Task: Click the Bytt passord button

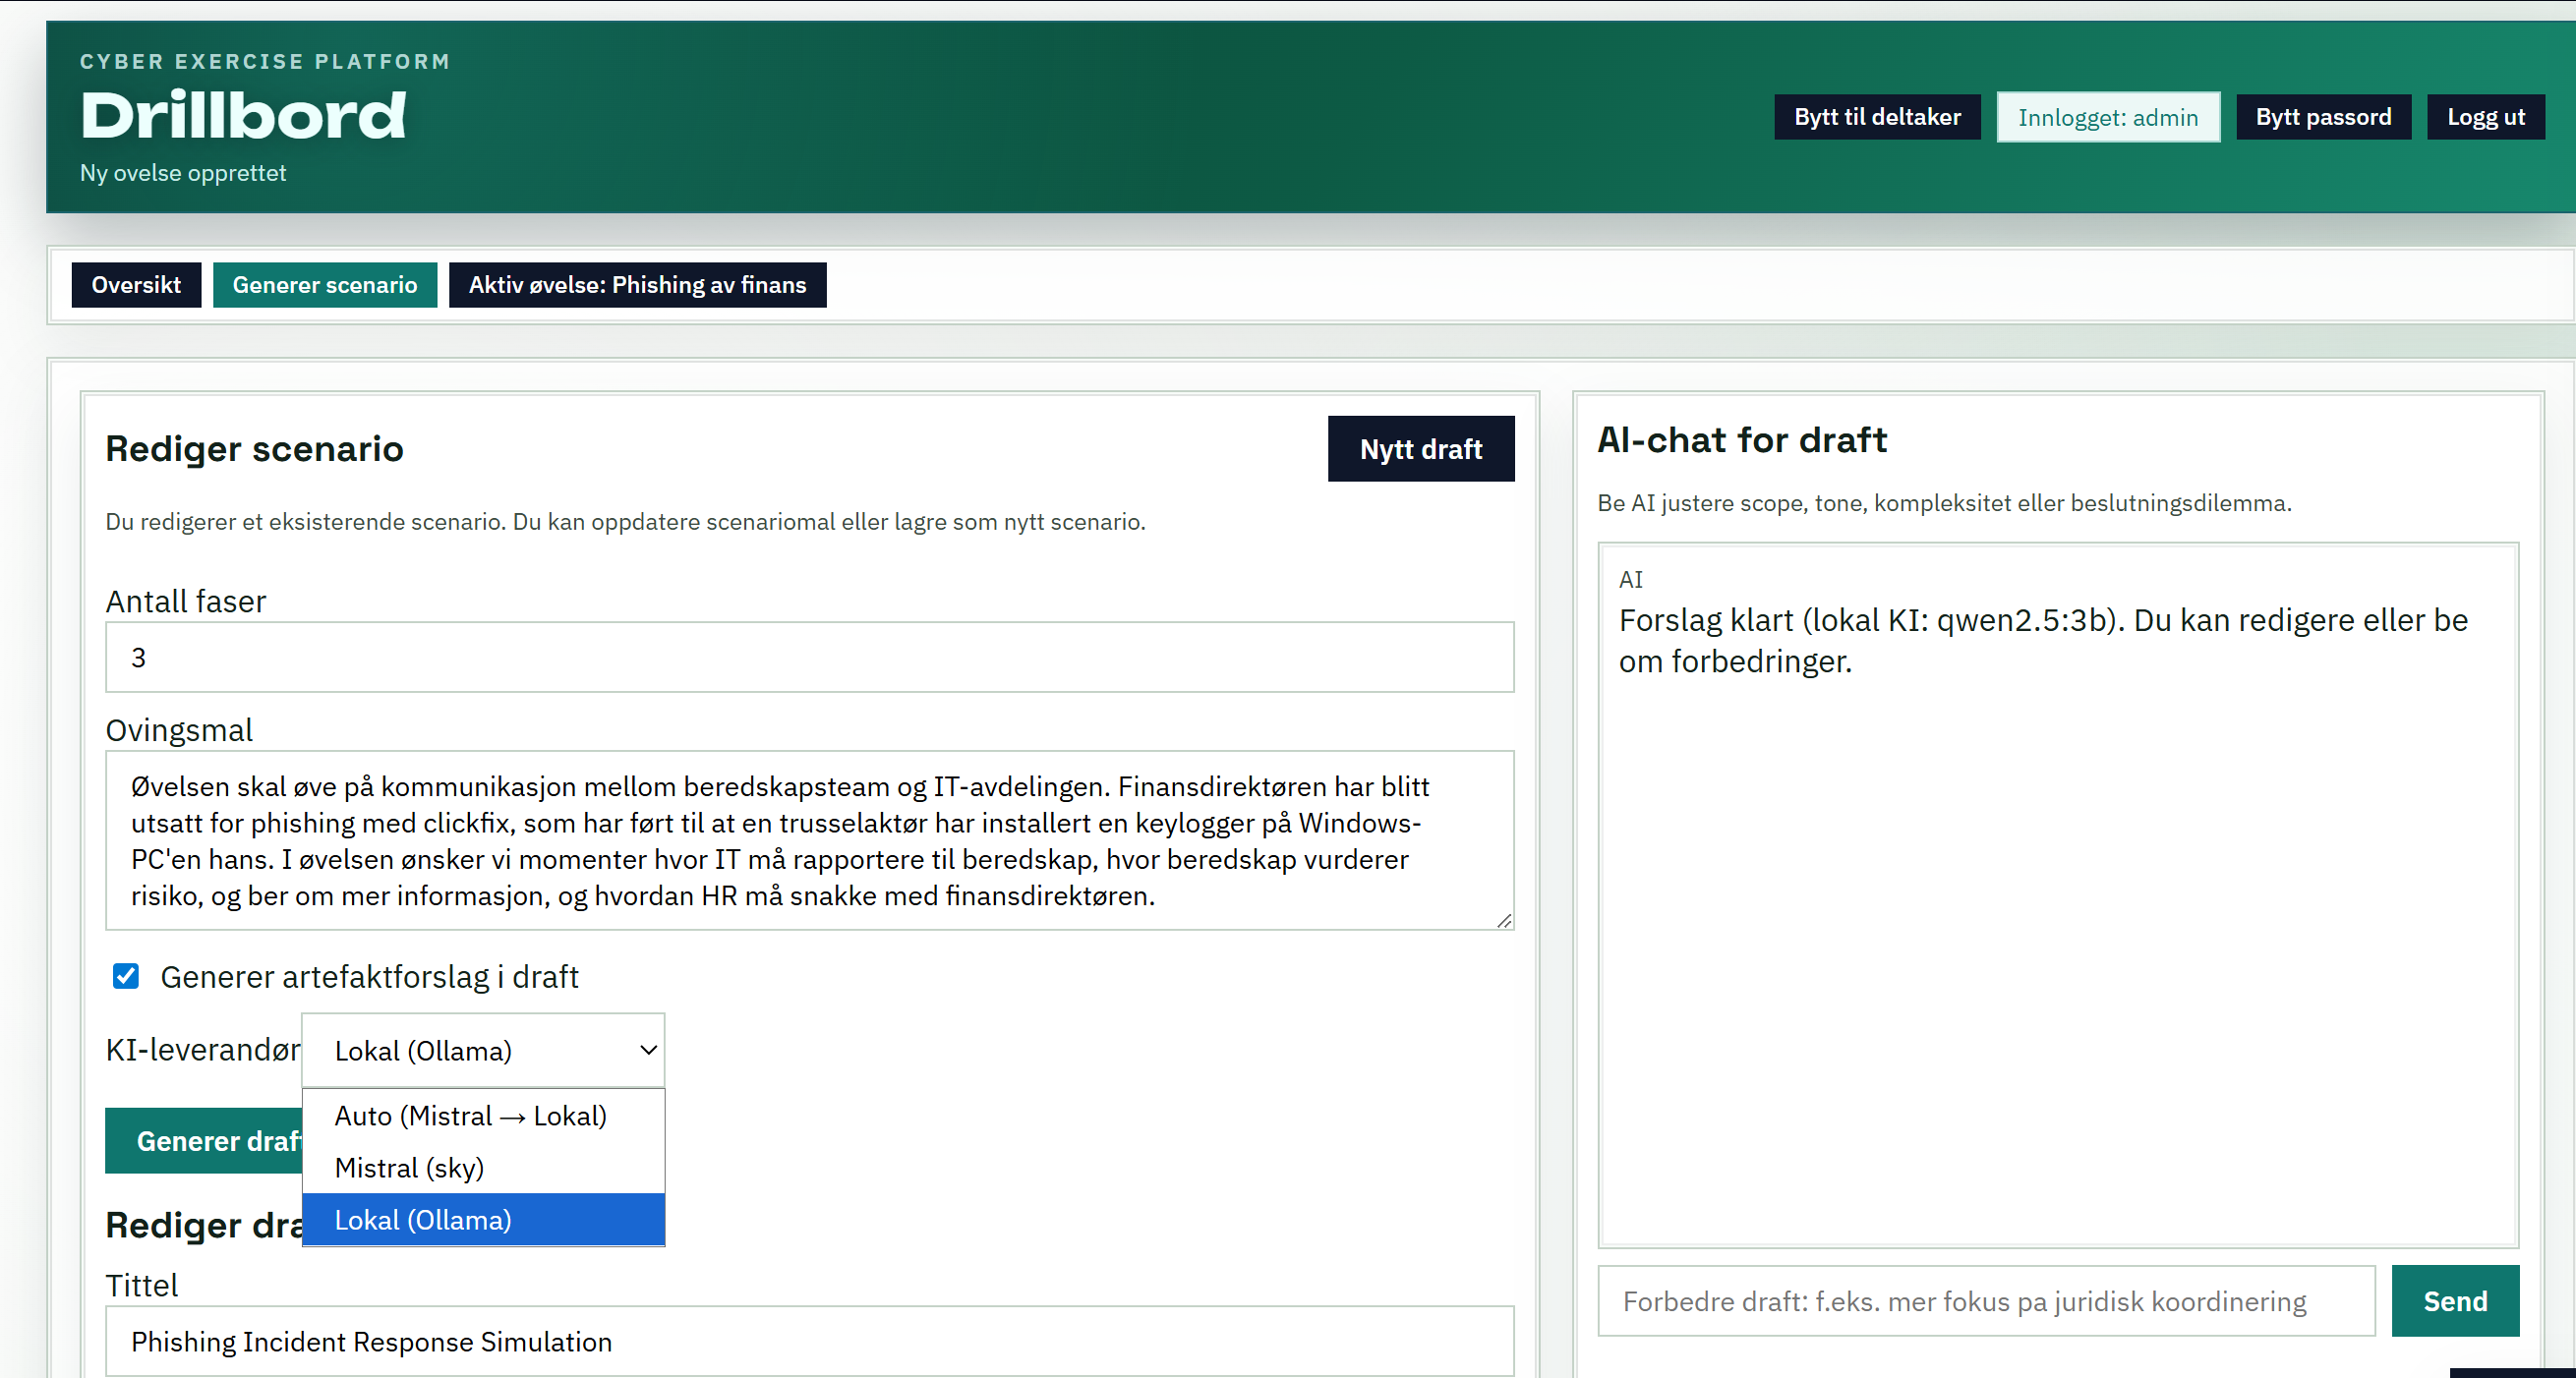Action: [x=2323, y=117]
